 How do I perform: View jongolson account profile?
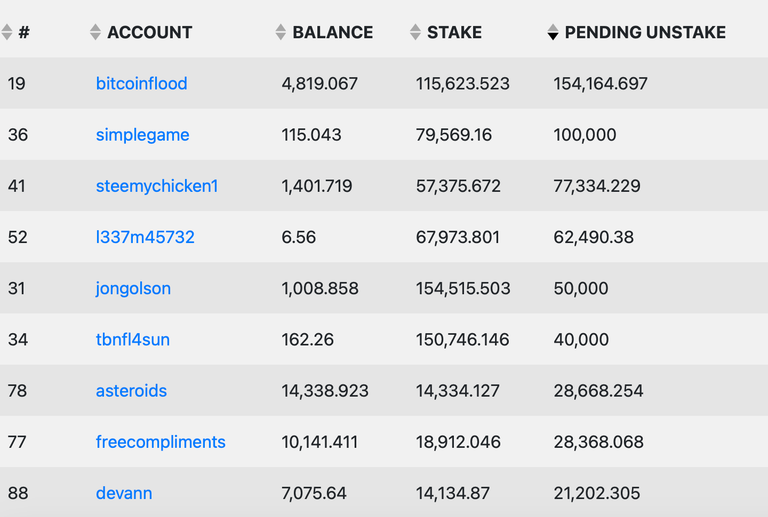pos(133,289)
